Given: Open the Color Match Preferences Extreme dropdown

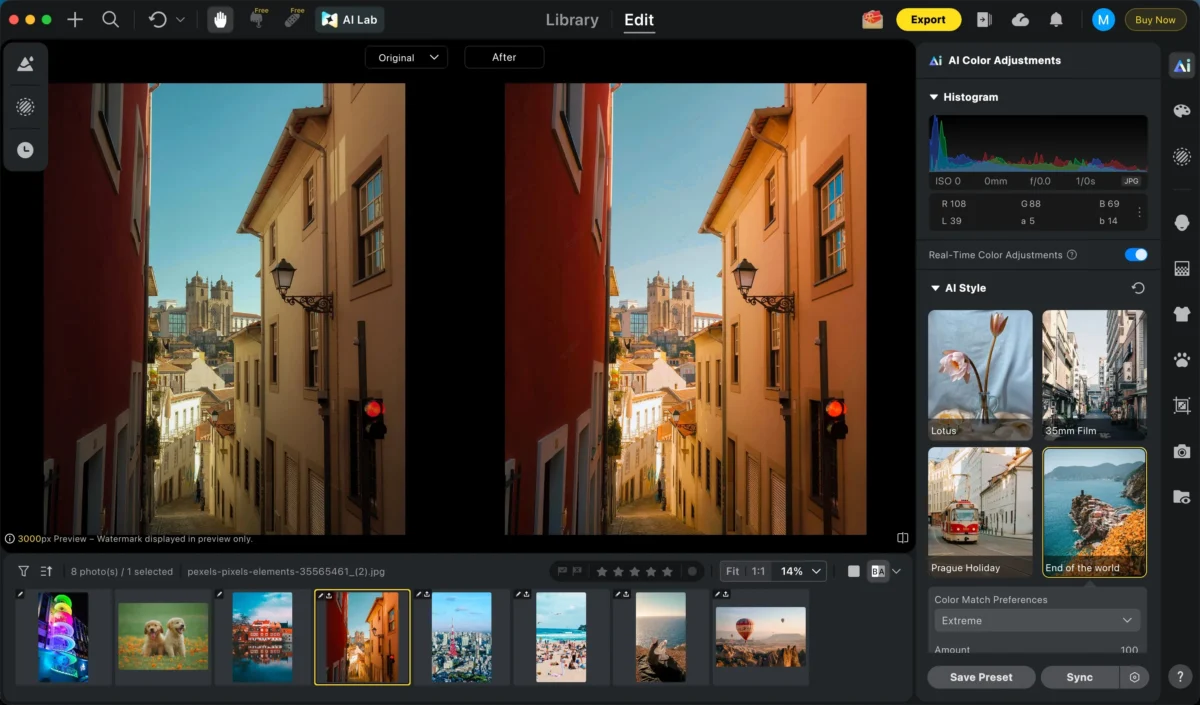Looking at the screenshot, I should [1036, 621].
